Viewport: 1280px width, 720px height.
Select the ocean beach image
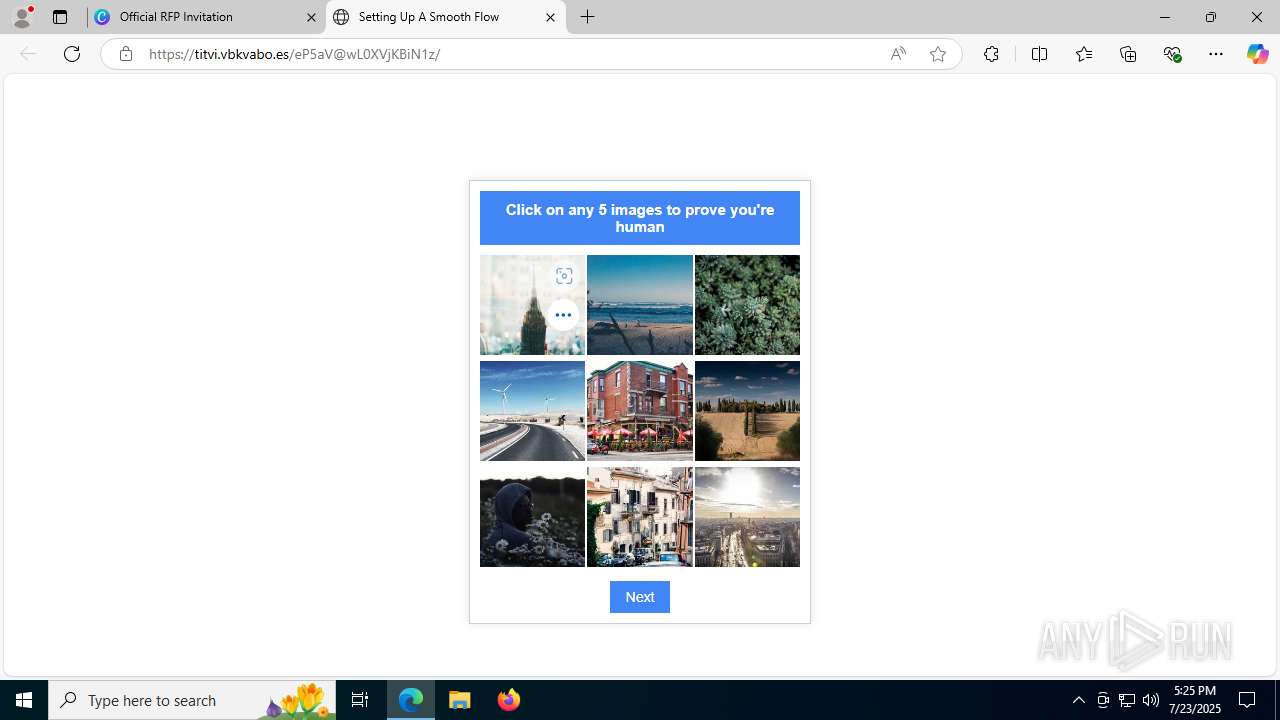click(x=640, y=305)
